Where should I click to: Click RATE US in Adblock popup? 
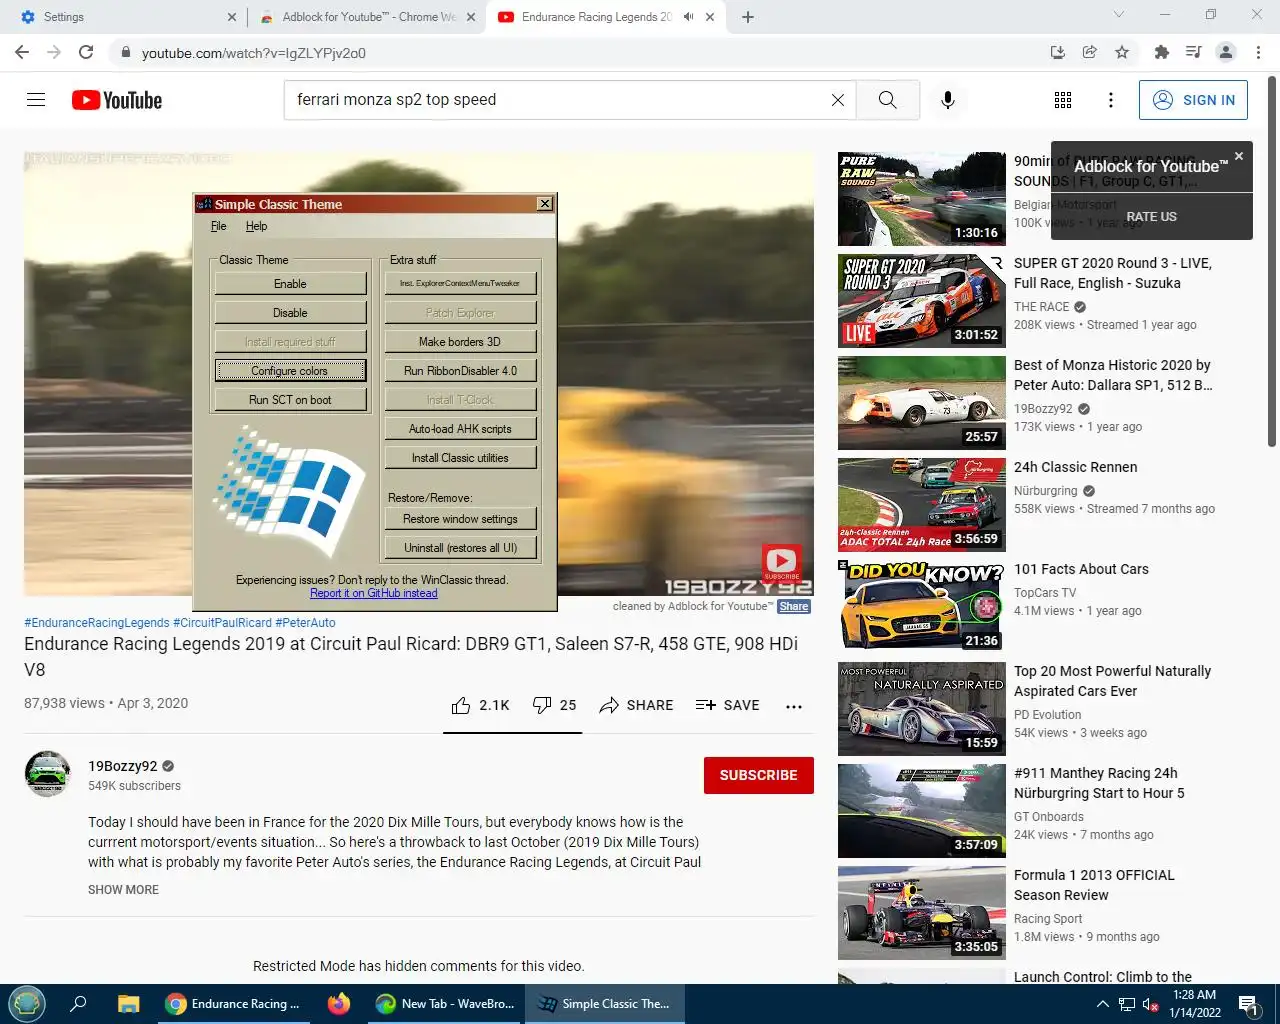pos(1151,216)
